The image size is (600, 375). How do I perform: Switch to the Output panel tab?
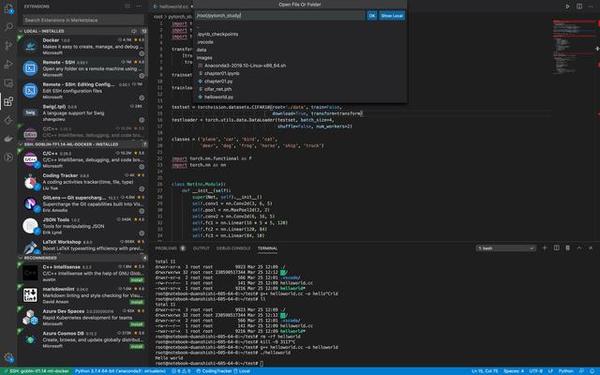coord(201,248)
